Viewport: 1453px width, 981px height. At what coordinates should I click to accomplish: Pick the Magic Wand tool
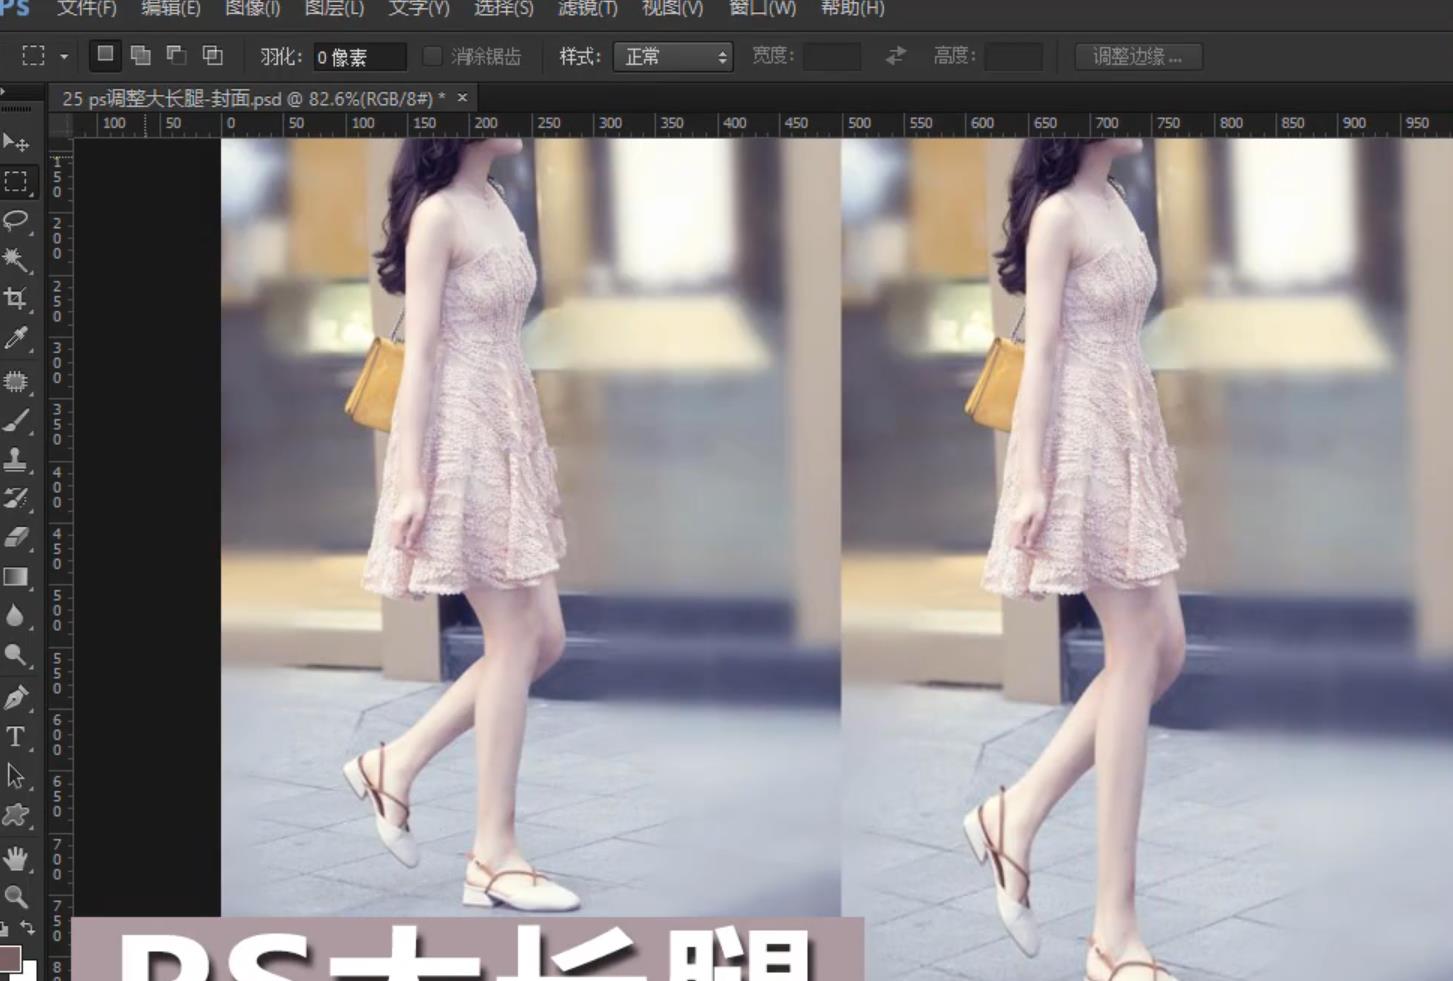(x=16, y=260)
